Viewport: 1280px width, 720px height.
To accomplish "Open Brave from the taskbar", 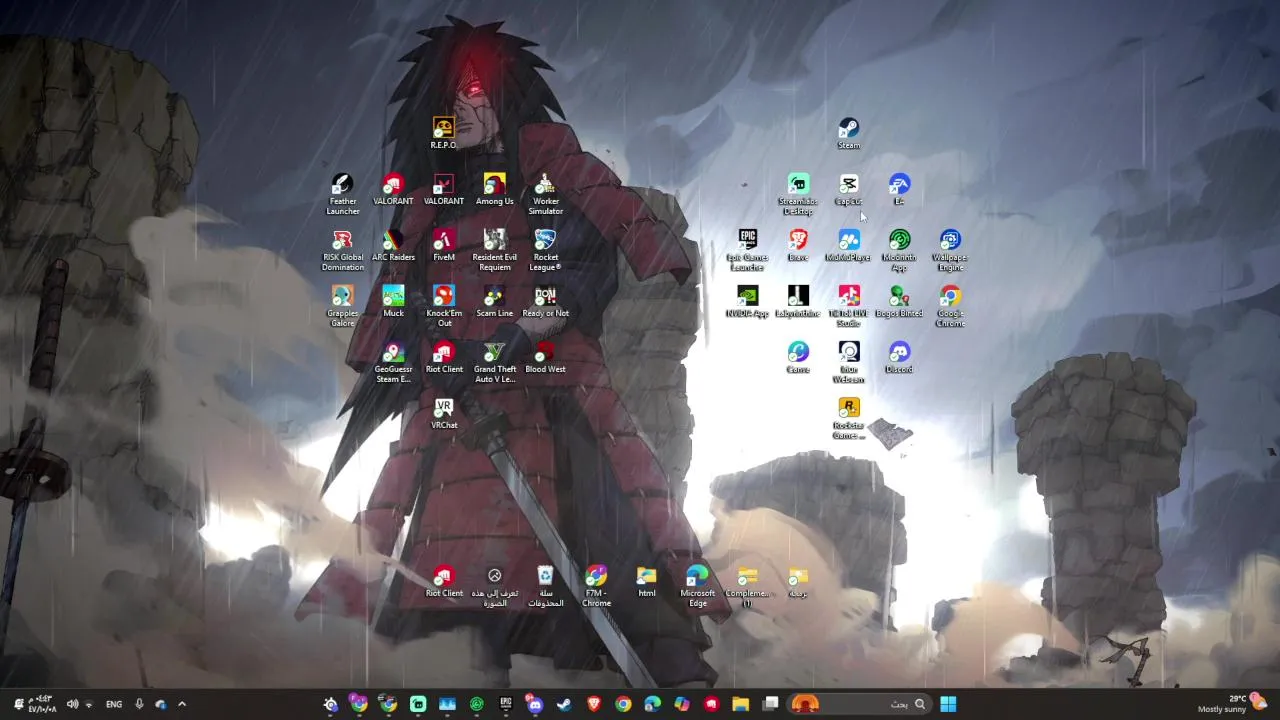I will point(594,704).
